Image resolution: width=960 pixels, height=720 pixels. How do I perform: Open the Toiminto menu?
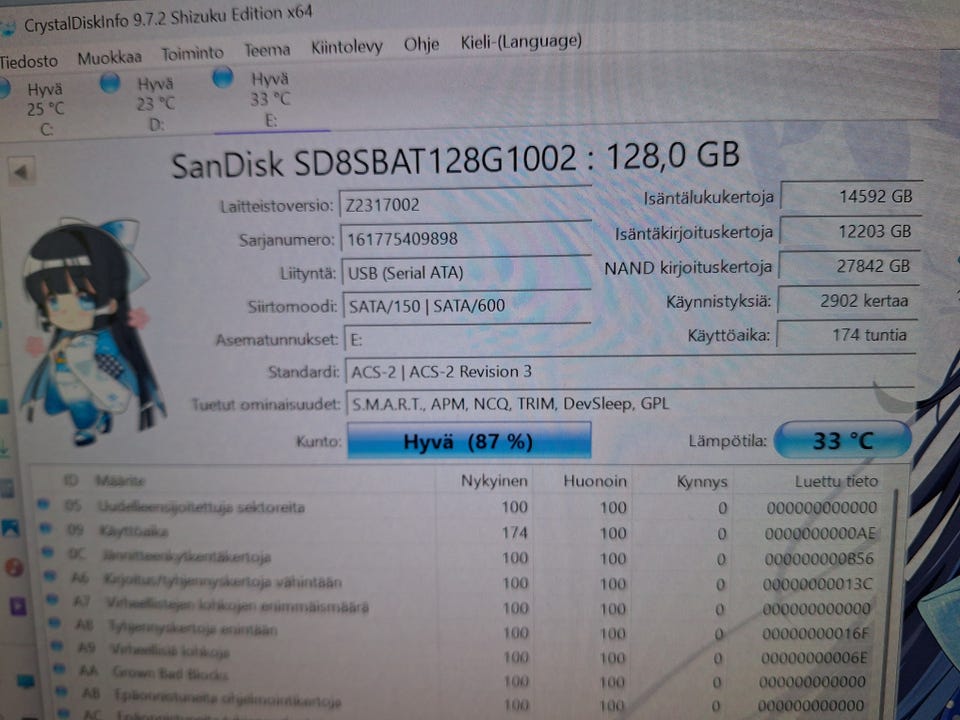point(192,54)
